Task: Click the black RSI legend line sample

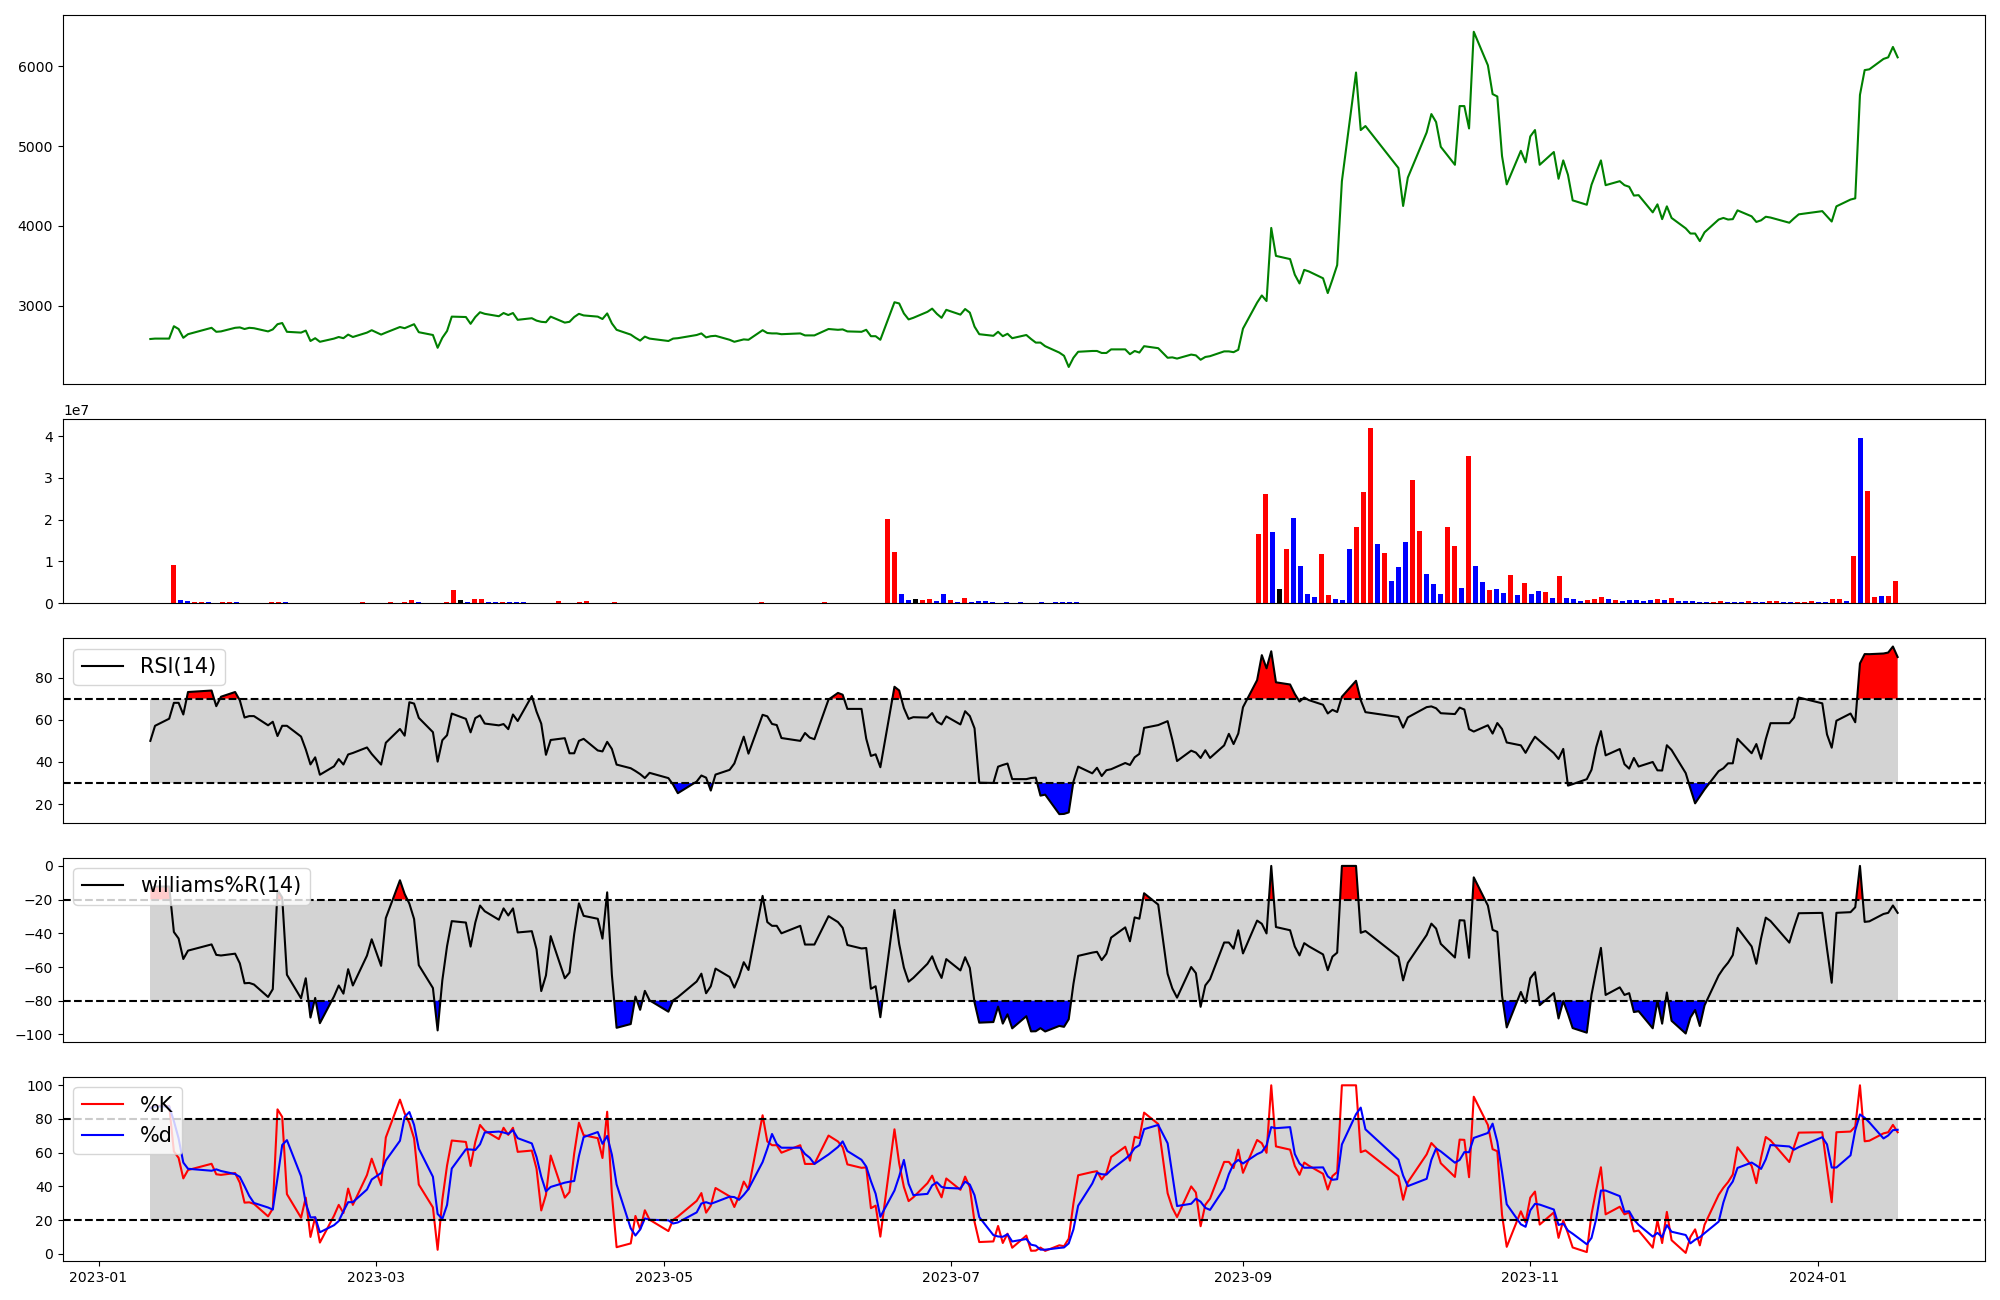Action: tap(102, 666)
